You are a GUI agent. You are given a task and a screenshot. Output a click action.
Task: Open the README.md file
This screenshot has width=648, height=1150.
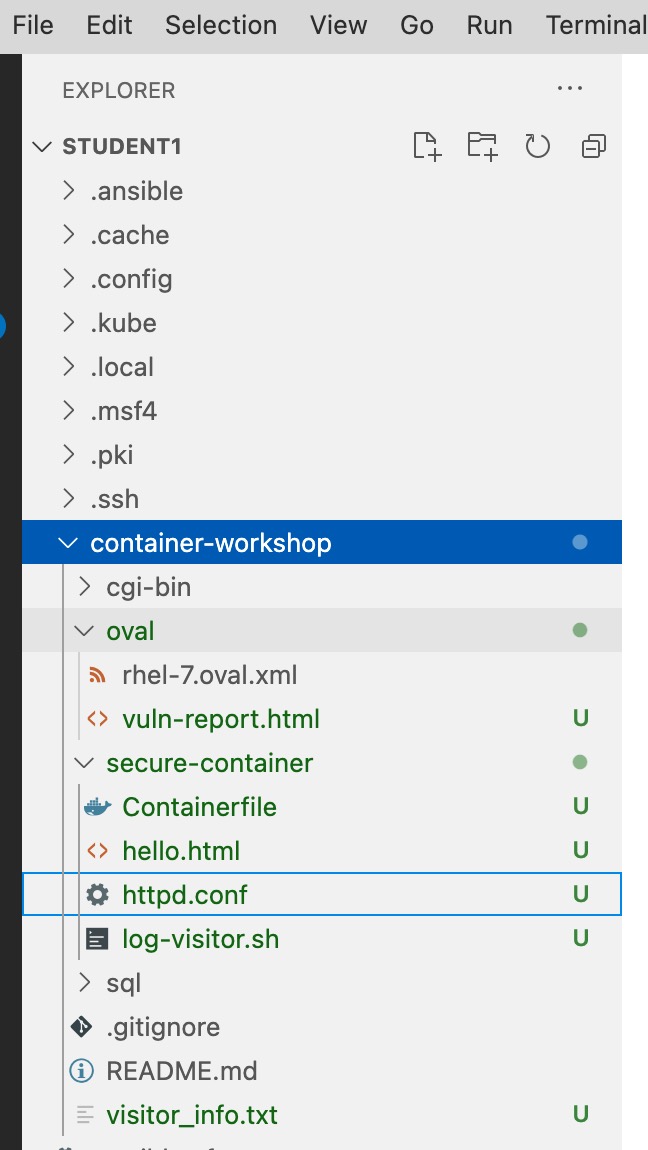click(x=181, y=1071)
